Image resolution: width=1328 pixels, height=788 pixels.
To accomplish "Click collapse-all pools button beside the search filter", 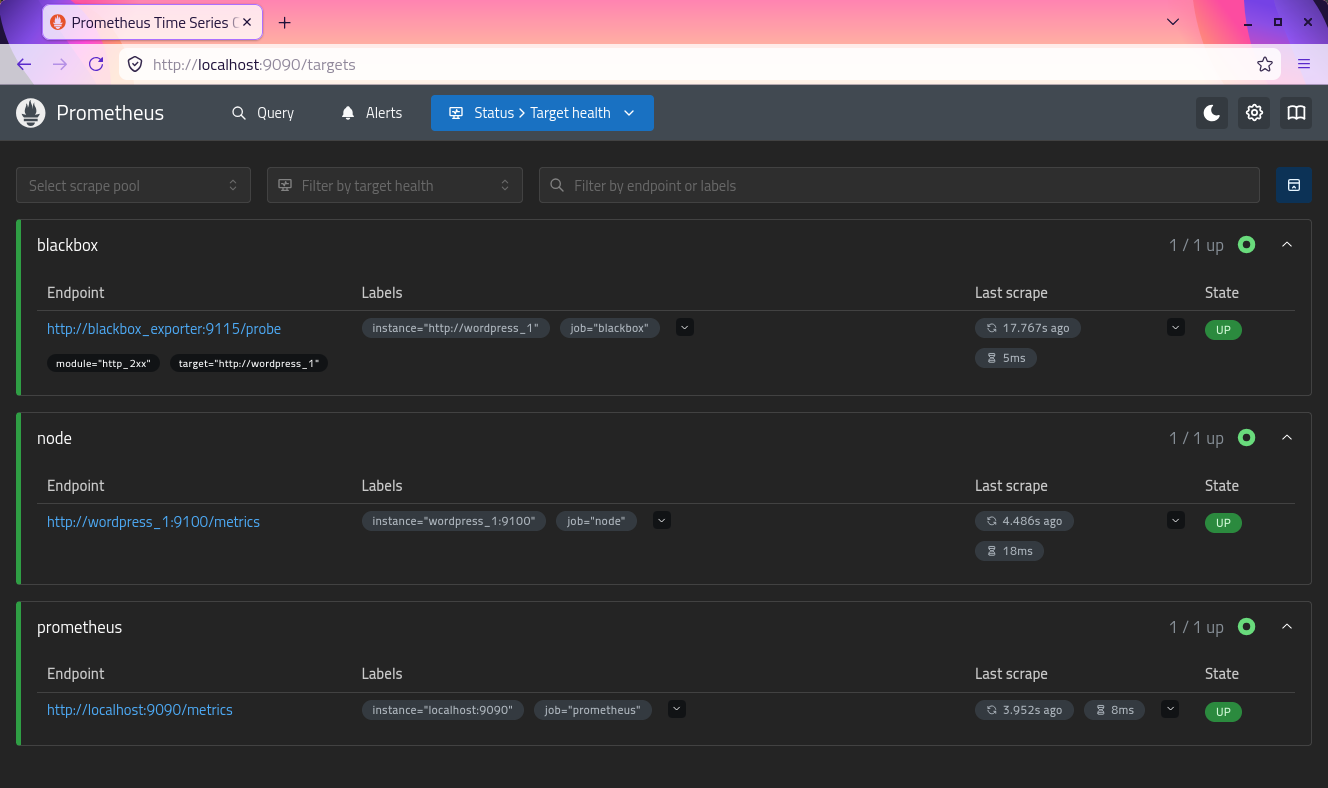I will [x=1294, y=185].
